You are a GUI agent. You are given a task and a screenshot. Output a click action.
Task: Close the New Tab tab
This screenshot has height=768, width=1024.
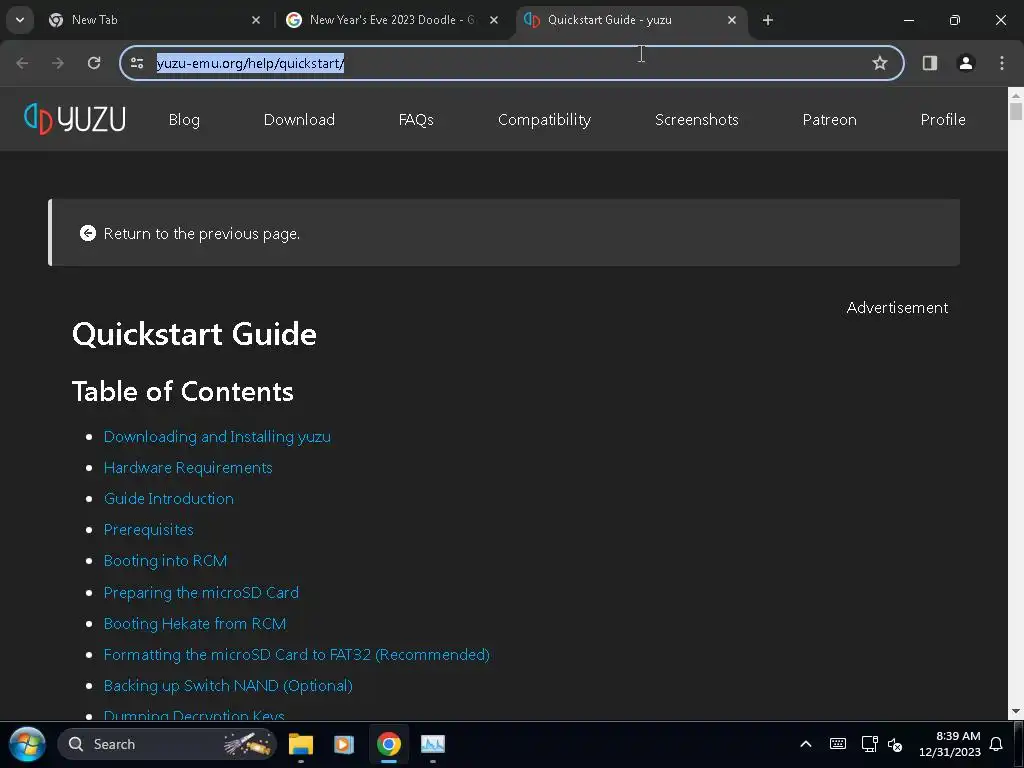(x=256, y=20)
